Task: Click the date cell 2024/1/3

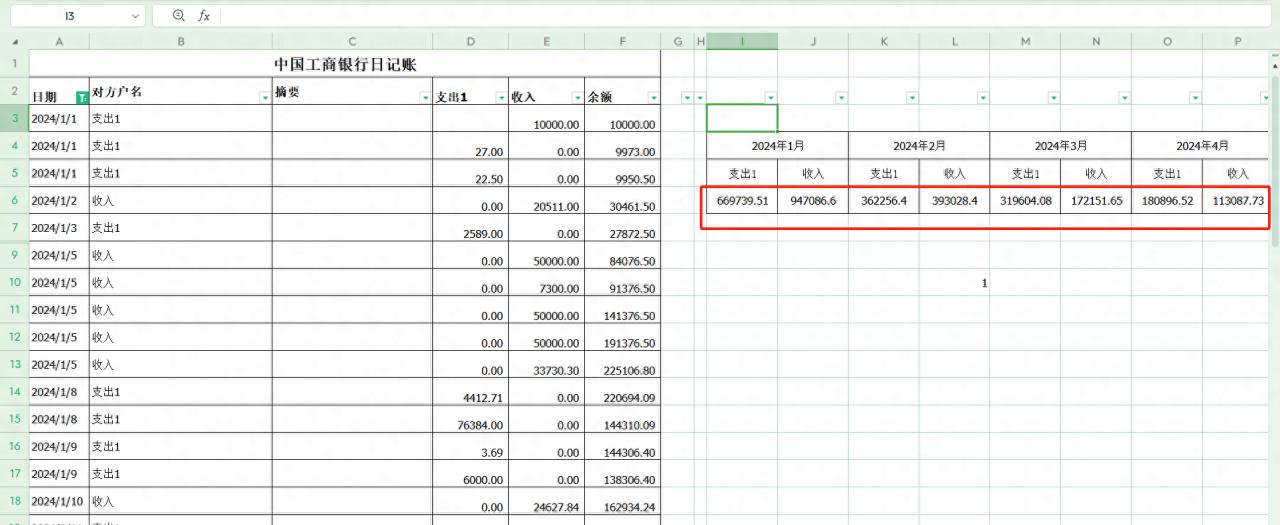Action: 59,228
